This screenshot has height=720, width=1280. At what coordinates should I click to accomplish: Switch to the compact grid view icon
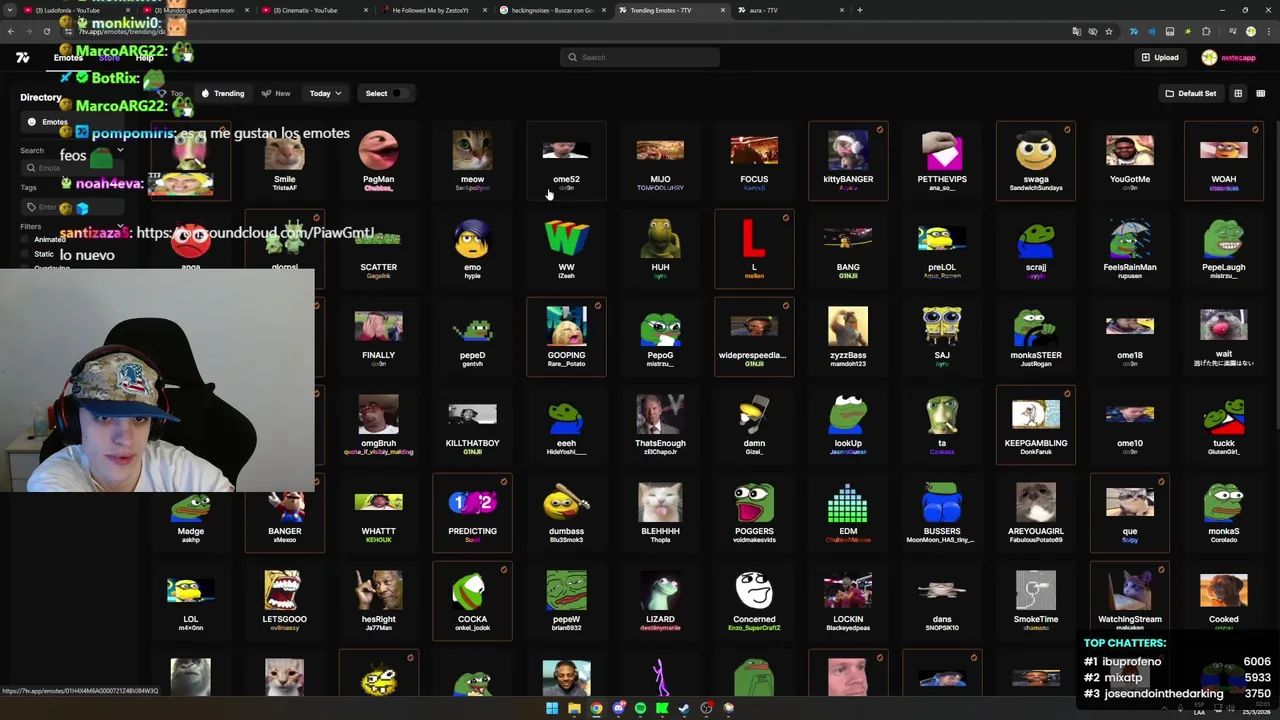(x=1260, y=93)
